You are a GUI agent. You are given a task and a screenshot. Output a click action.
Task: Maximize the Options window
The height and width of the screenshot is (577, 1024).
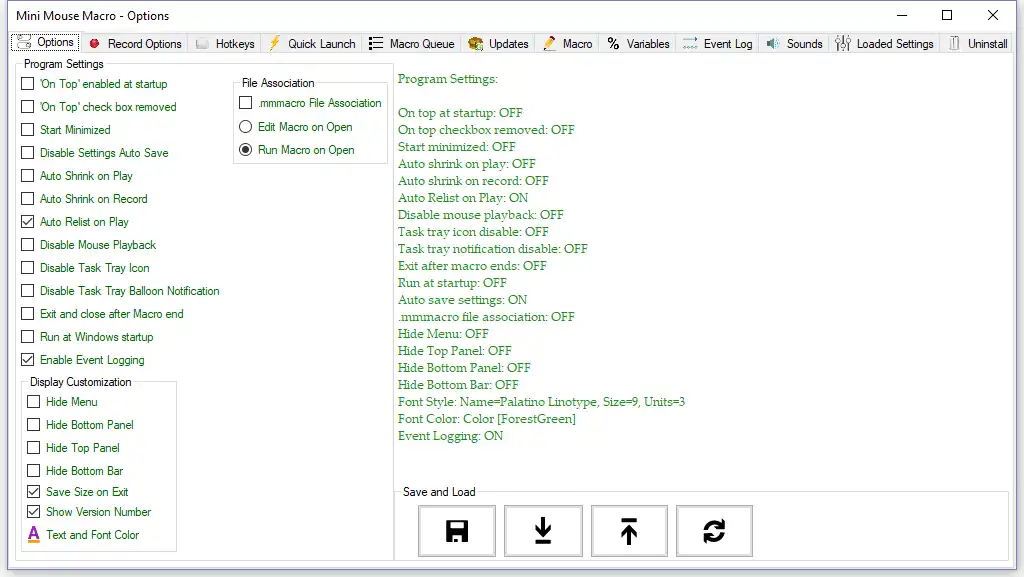click(x=947, y=15)
